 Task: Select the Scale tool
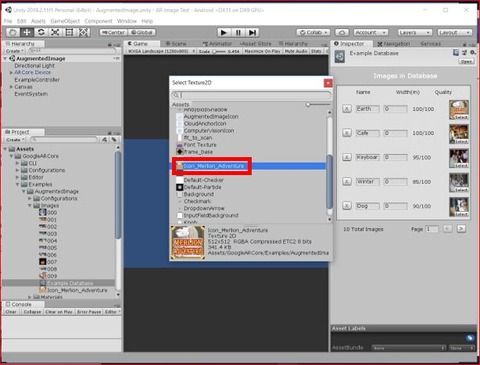[x=55, y=32]
